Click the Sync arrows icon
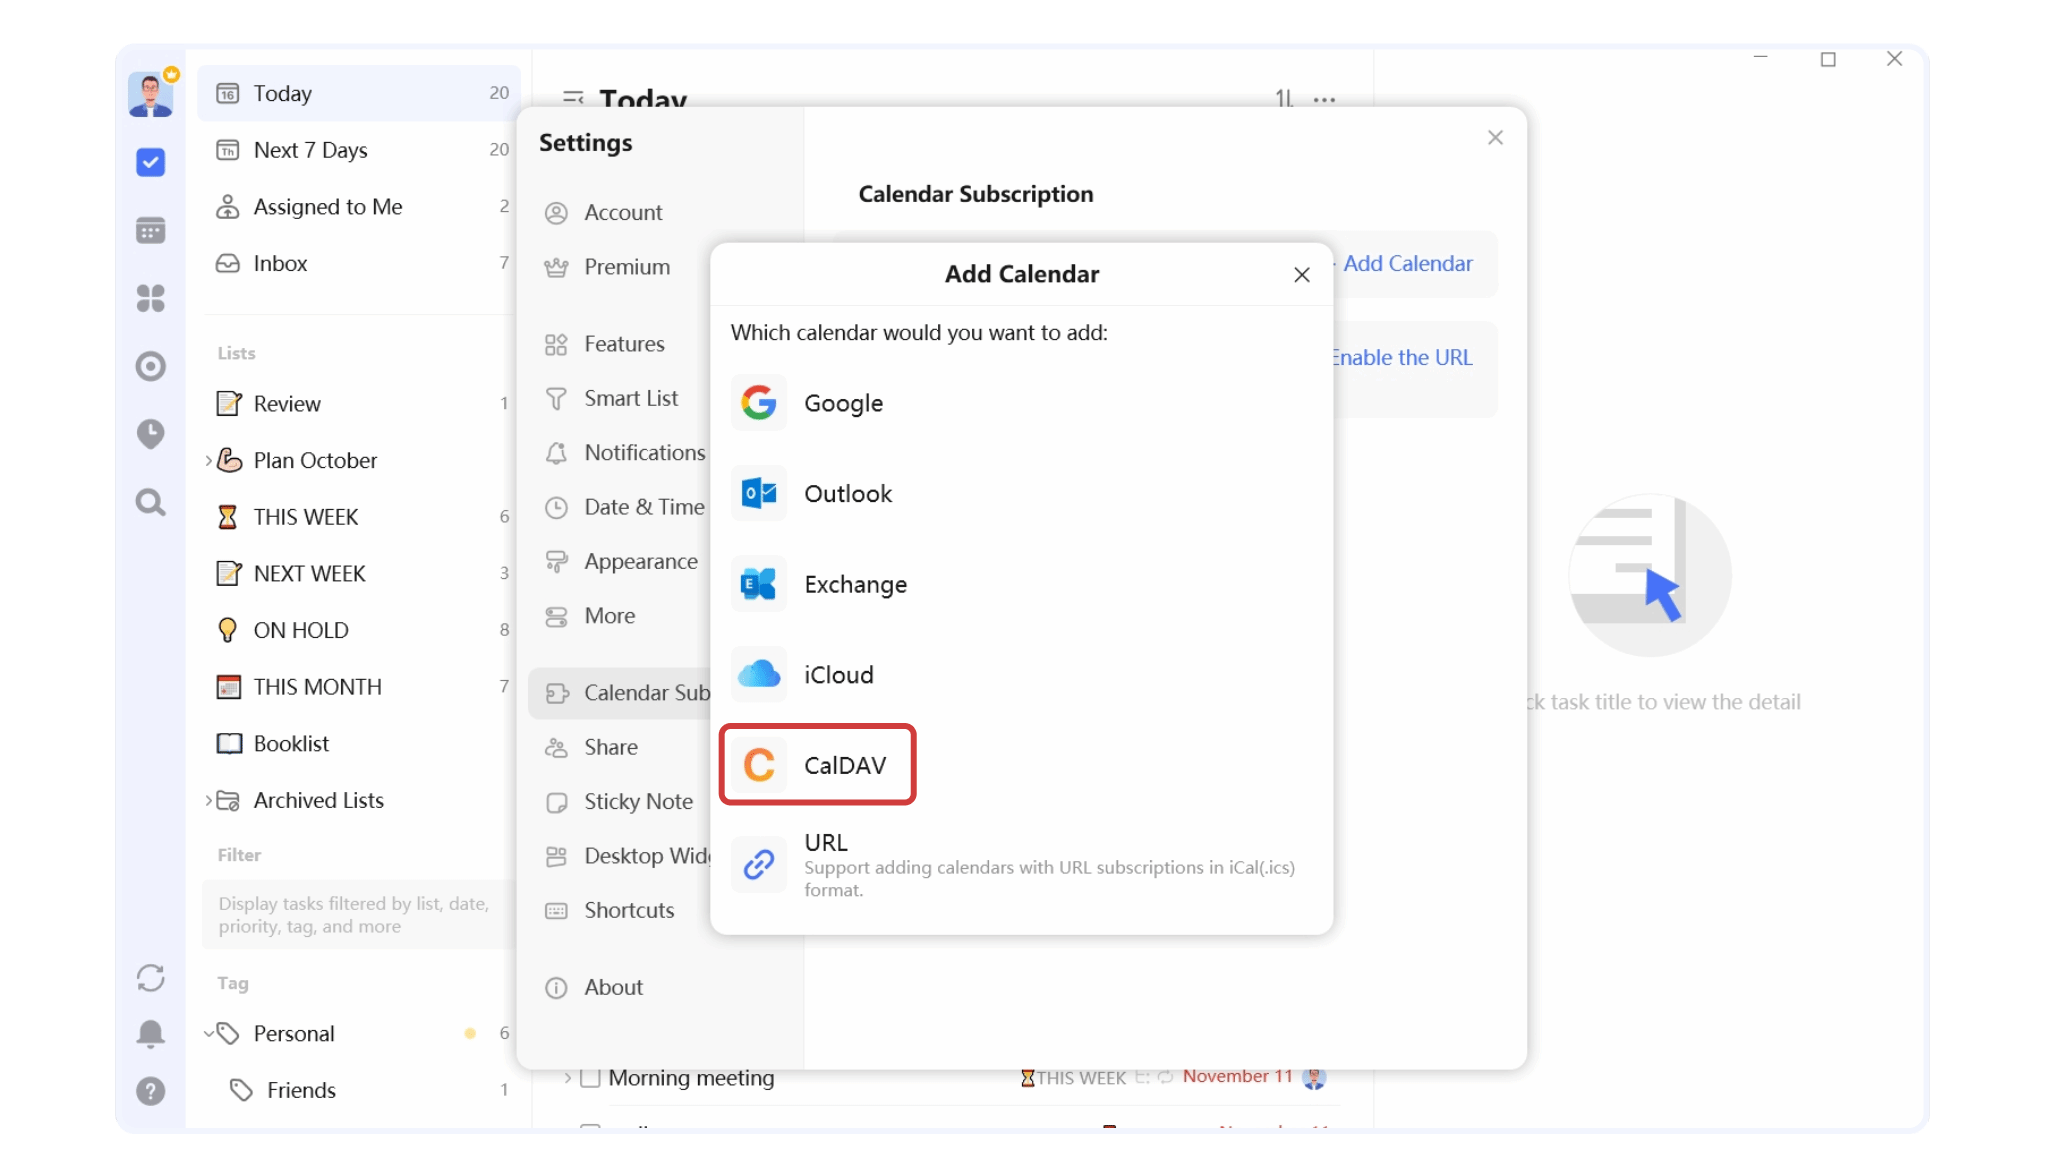This screenshot has width=2045, height=1167. (151, 978)
